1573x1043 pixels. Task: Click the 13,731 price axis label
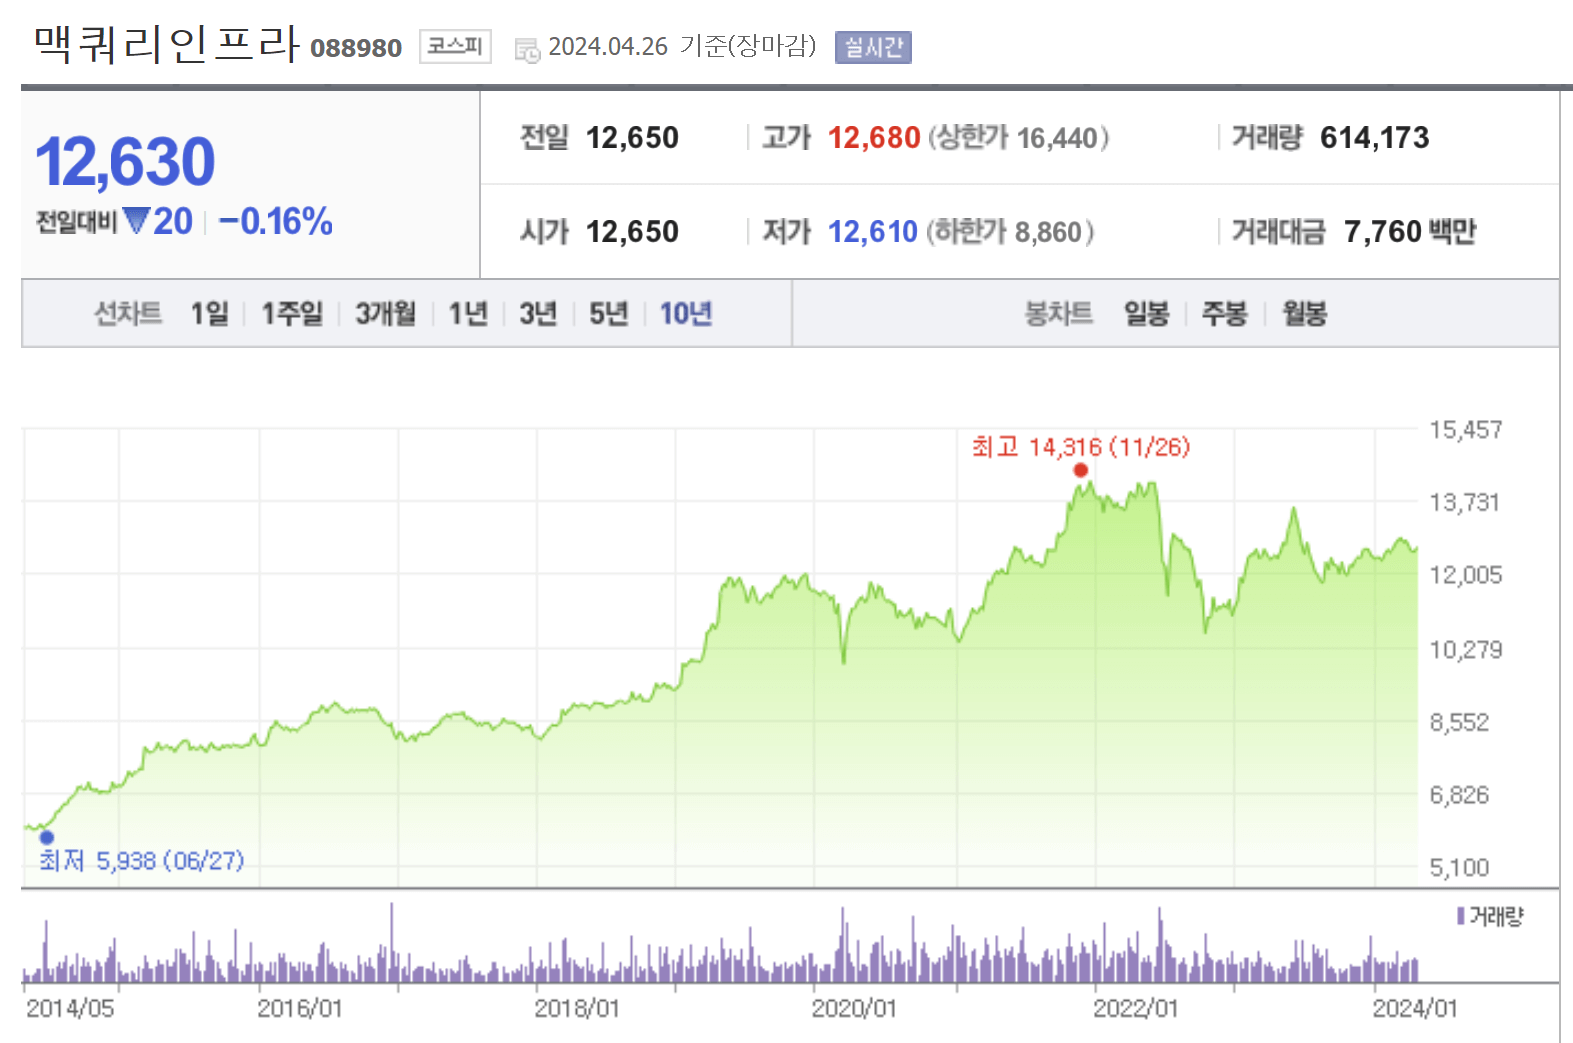point(1465,502)
